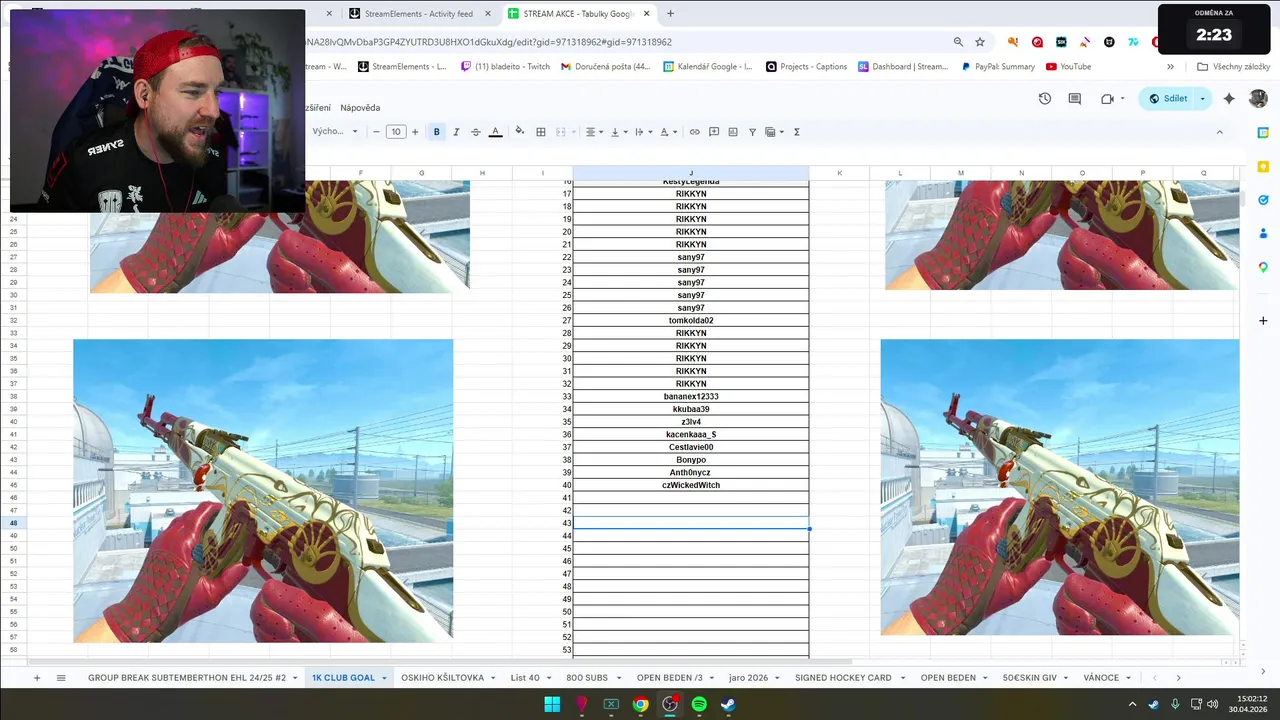The image size is (1280, 720).
Task: Toggle strikethrough formatting
Action: [475, 132]
